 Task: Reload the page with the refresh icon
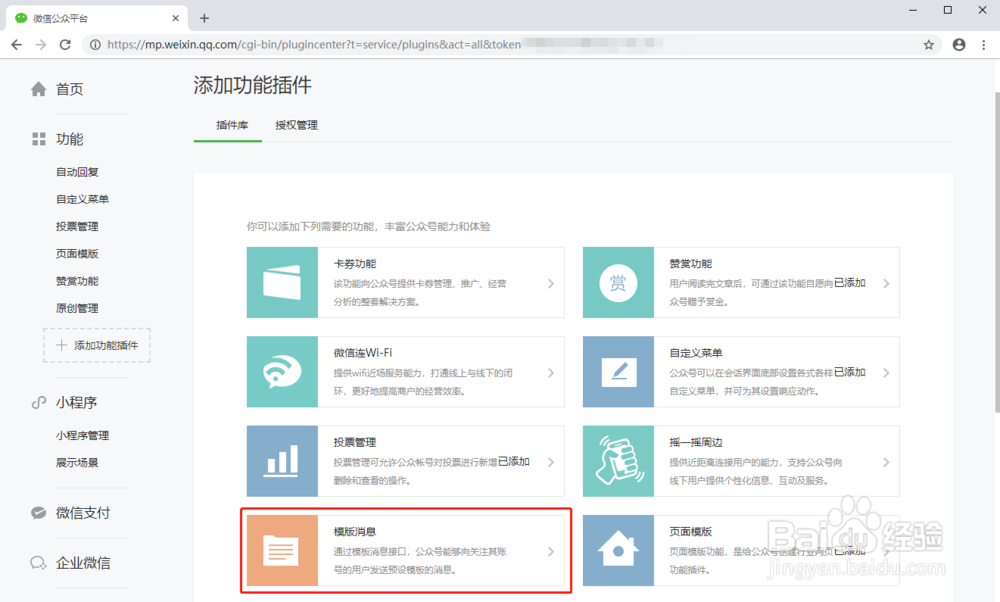point(65,45)
